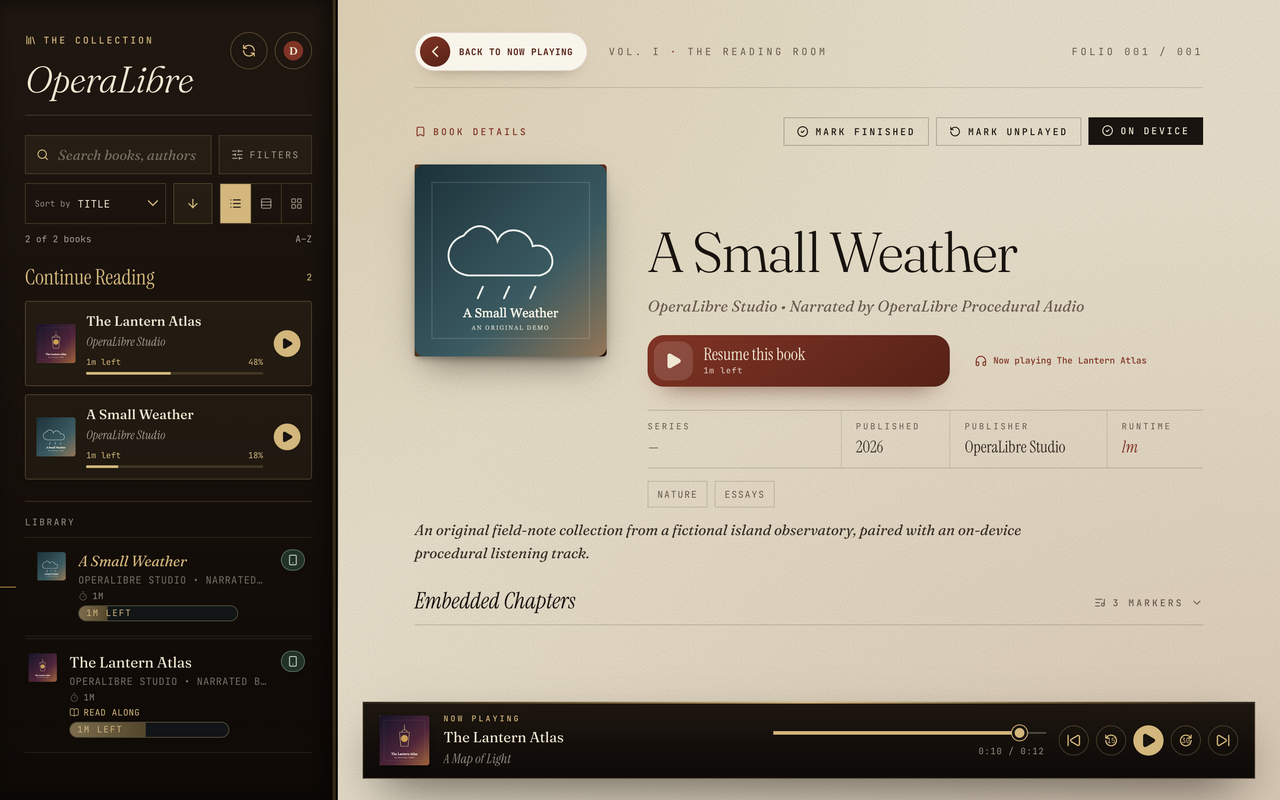Jump to next chapter in the player bar
Screen dimensions: 1280x800
click(1223, 740)
